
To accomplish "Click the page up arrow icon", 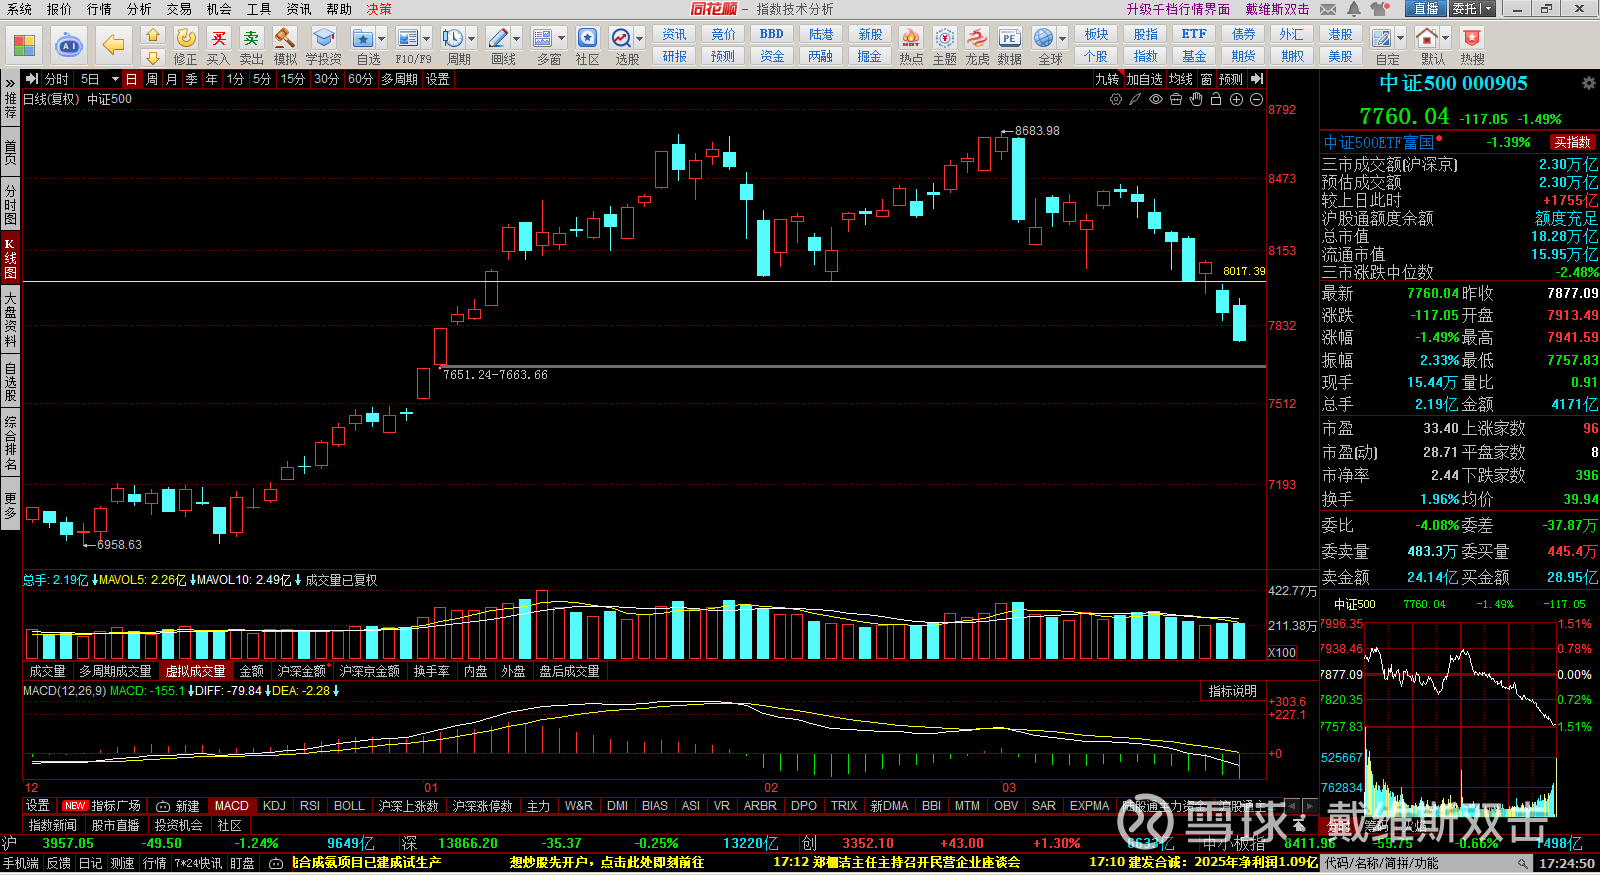I will point(153,35).
